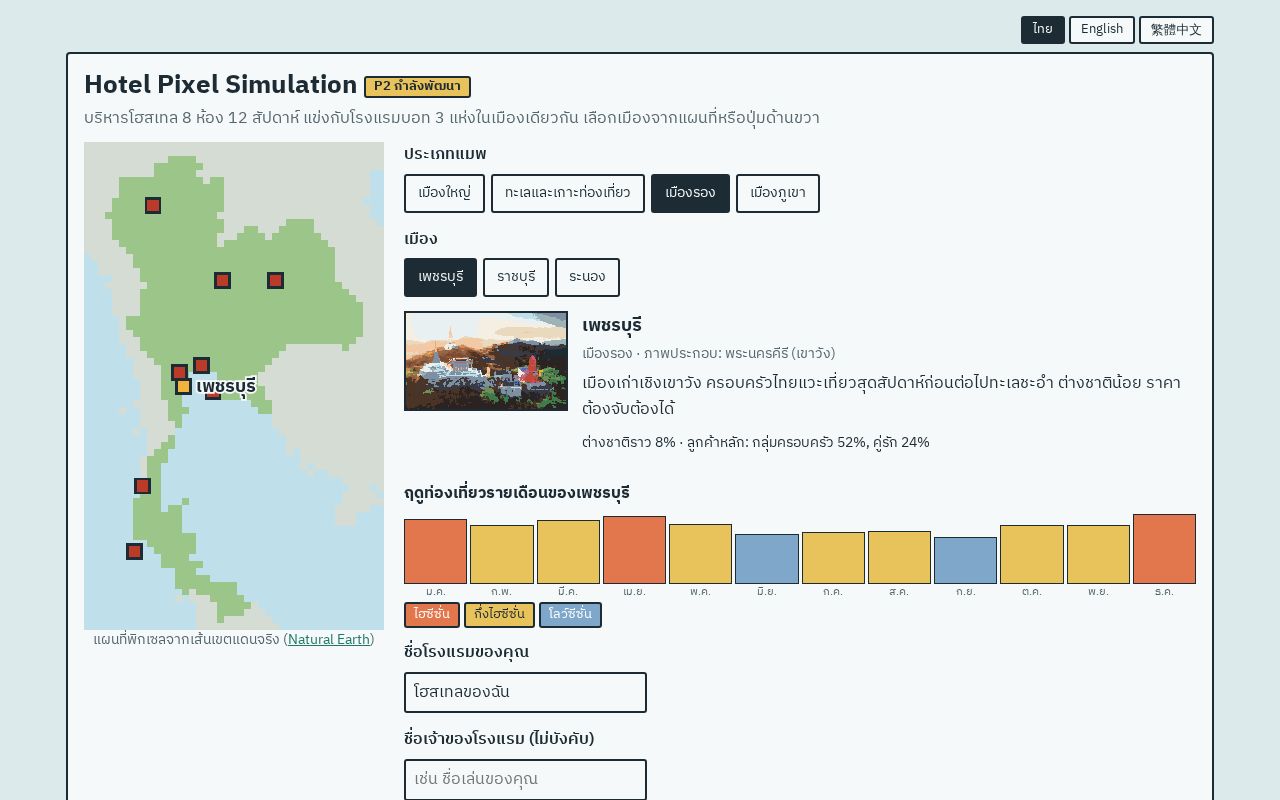Select the yellow highlighted เพชรบุรี map marker

[183, 386]
